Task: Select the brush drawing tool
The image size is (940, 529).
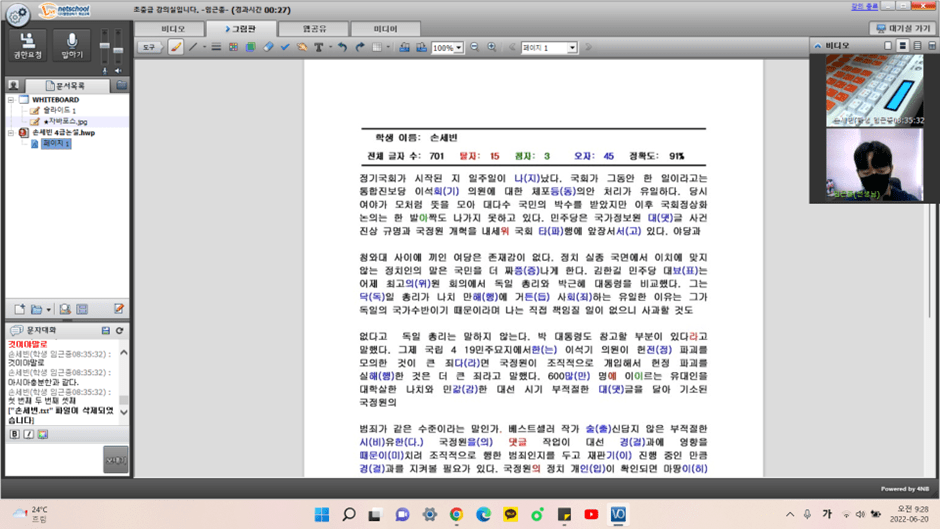Action: pyautogui.click(x=176, y=47)
